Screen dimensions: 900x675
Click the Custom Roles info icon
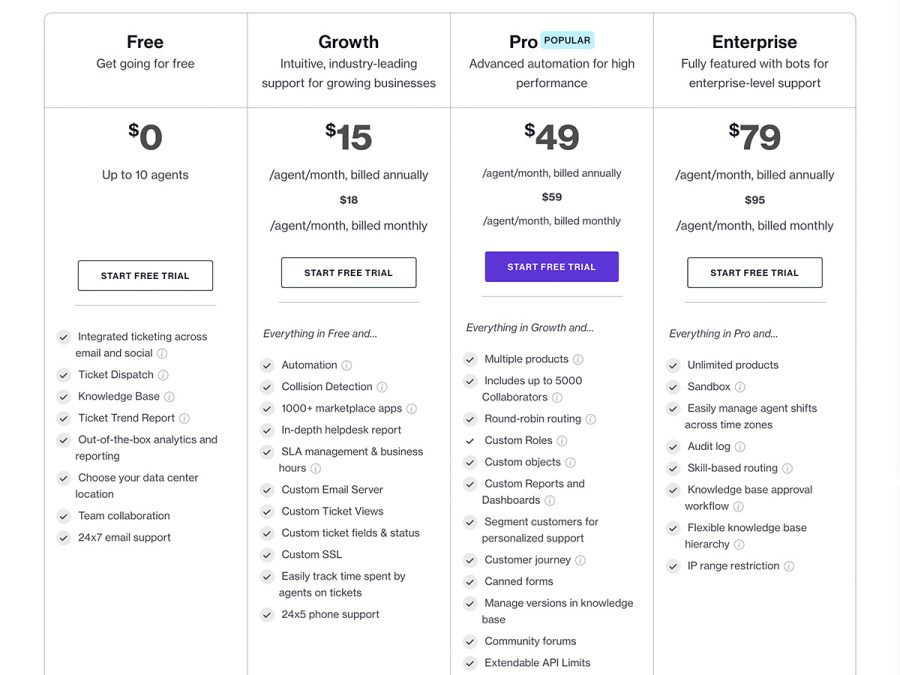[562, 440]
